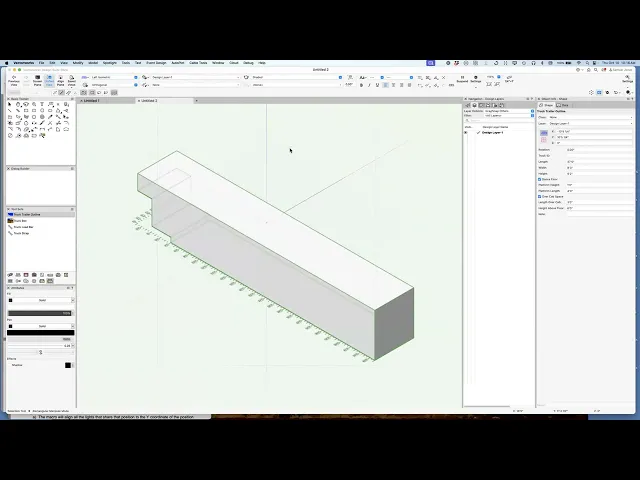
Task: Click the fill opacity slider bar
Action: tap(40, 313)
